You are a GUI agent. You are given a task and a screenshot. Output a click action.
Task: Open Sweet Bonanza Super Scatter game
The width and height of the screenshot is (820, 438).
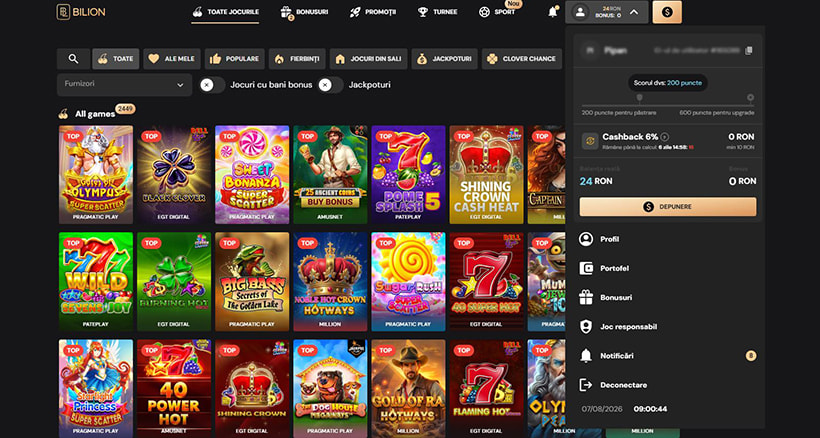252,175
